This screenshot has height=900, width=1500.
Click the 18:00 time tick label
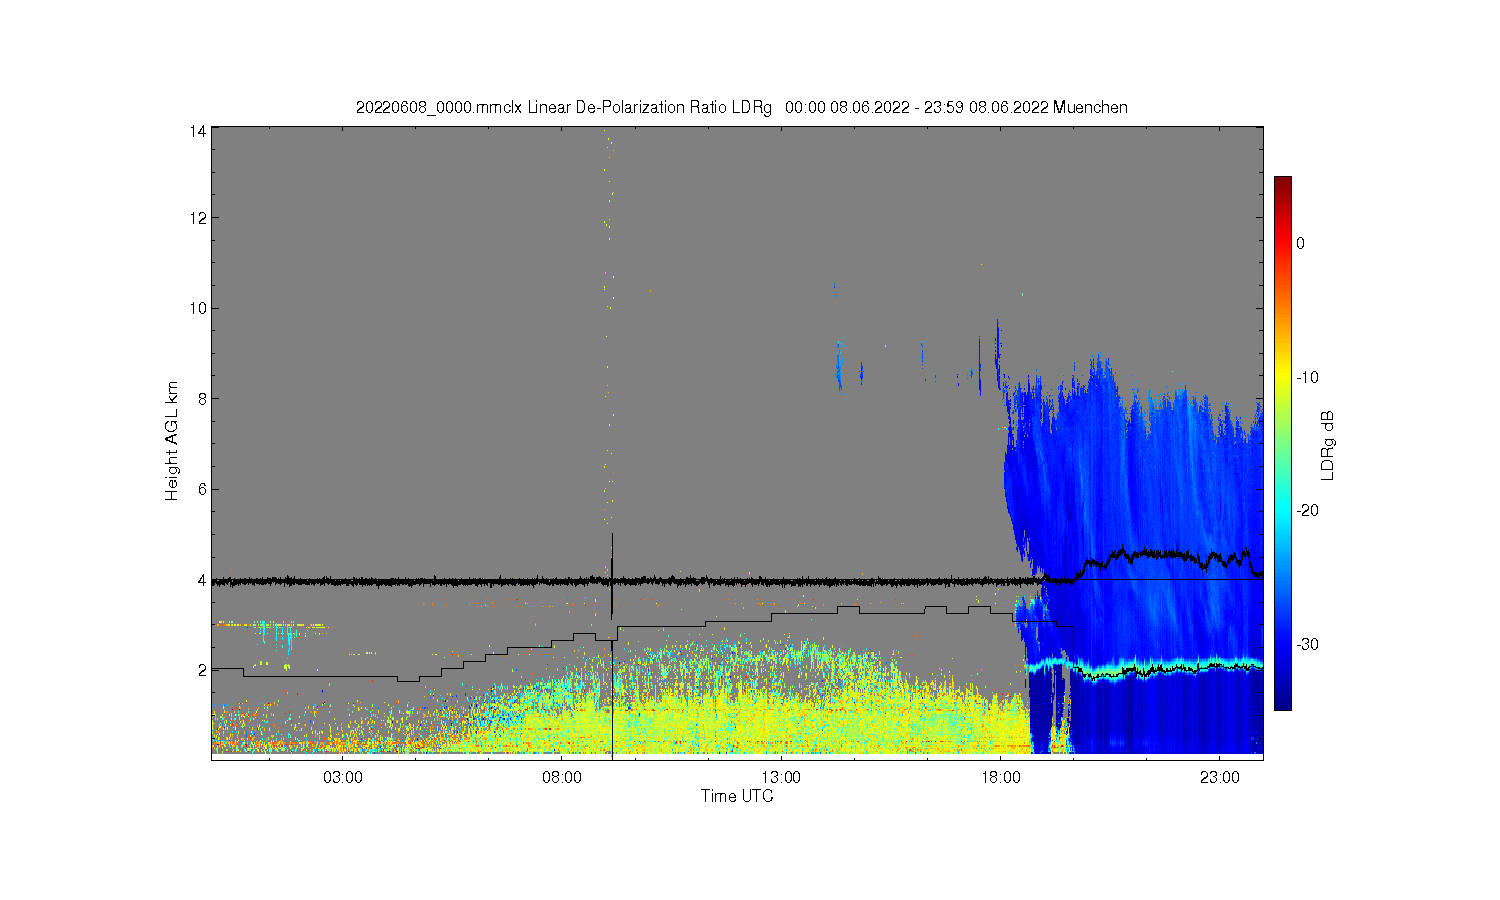(x=1001, y=777)
